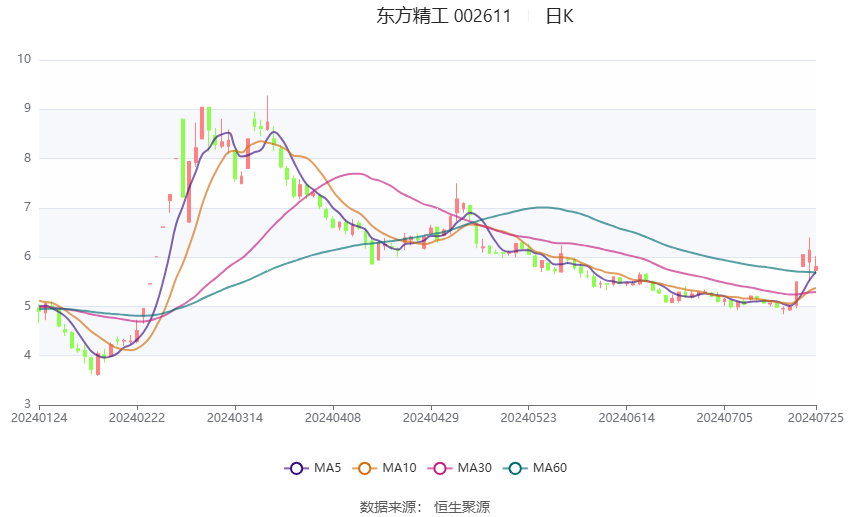Image resolution: width=850 pixels, height=517 pixels.
Task: Click the 20240705 x-axis date label
Action: pyautogui.click(x=725, y=418)
